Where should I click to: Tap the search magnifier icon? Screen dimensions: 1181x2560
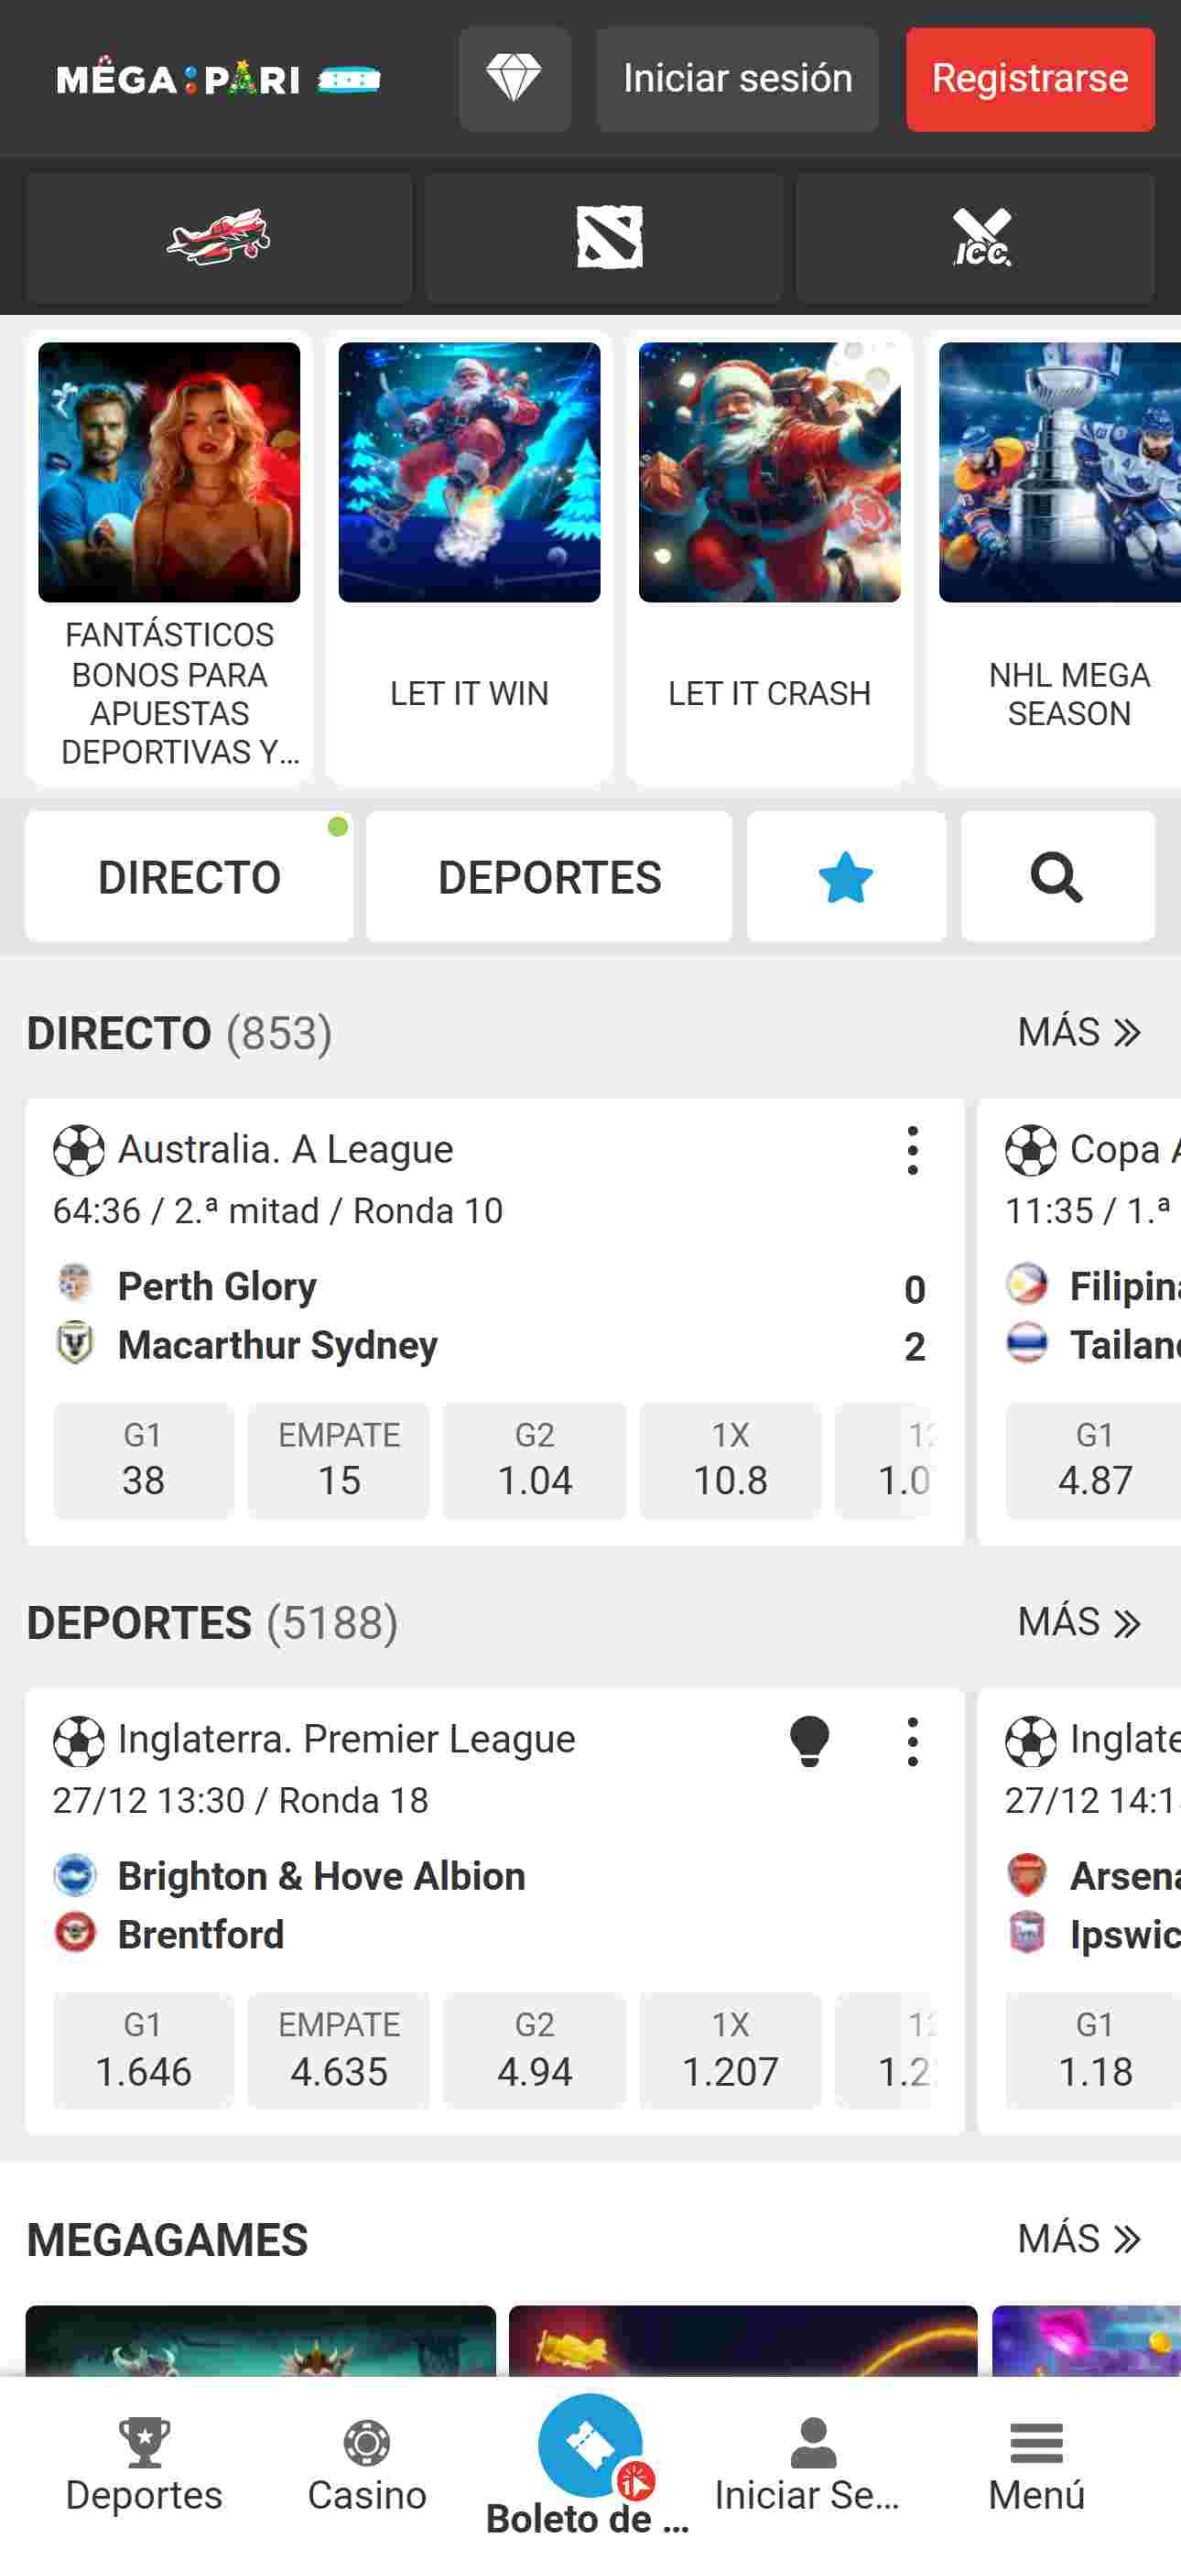[x=1056, y=877]
